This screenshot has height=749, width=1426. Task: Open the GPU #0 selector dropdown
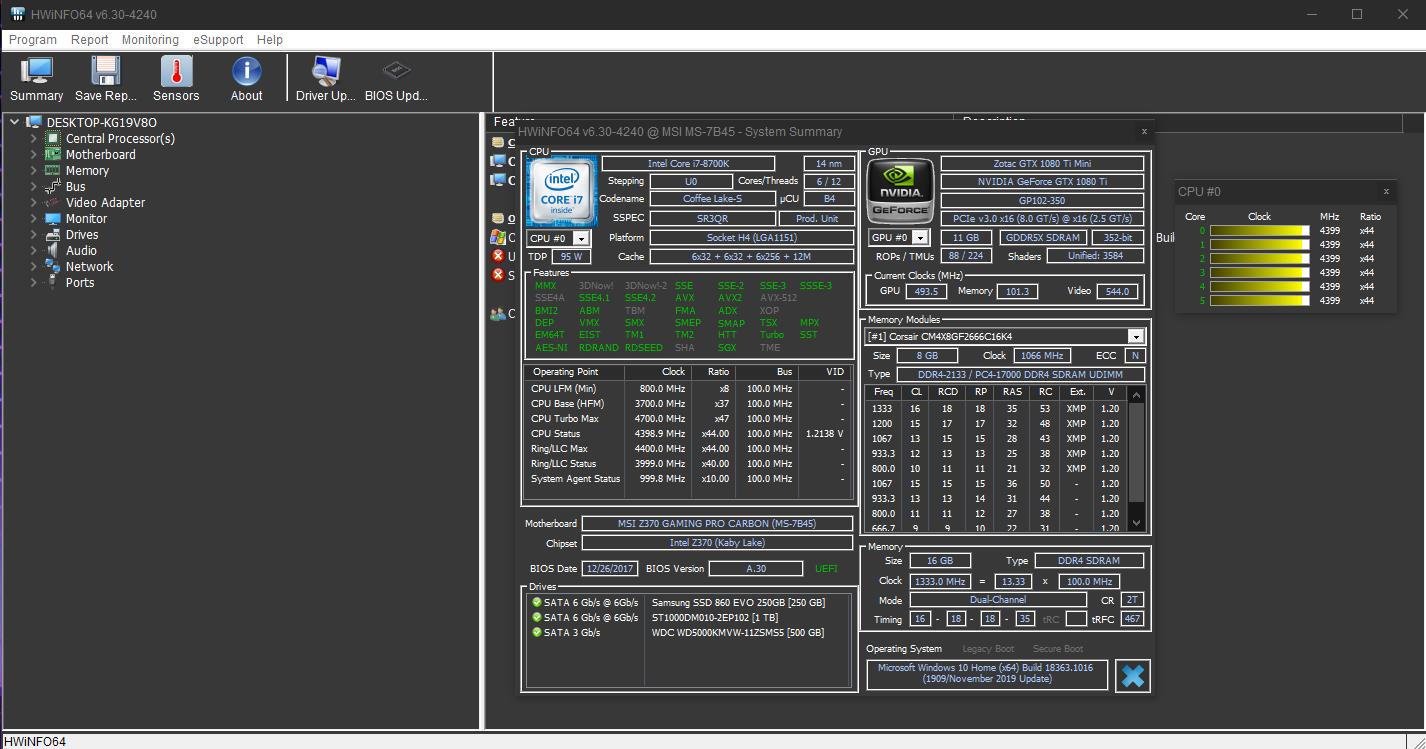920,238
